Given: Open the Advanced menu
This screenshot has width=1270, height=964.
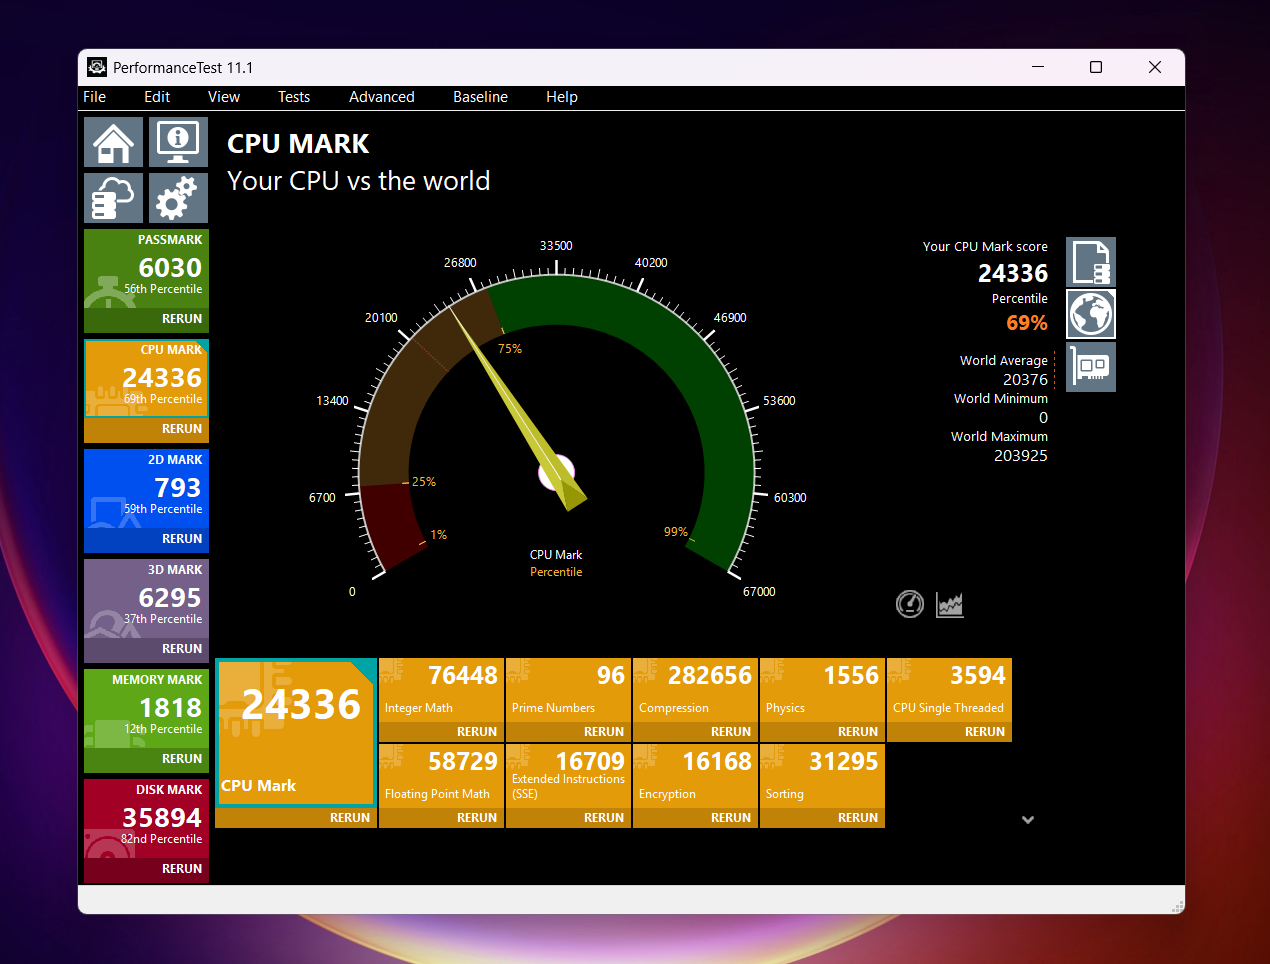Looking at the screenshot, I should (x=381, y=97).
